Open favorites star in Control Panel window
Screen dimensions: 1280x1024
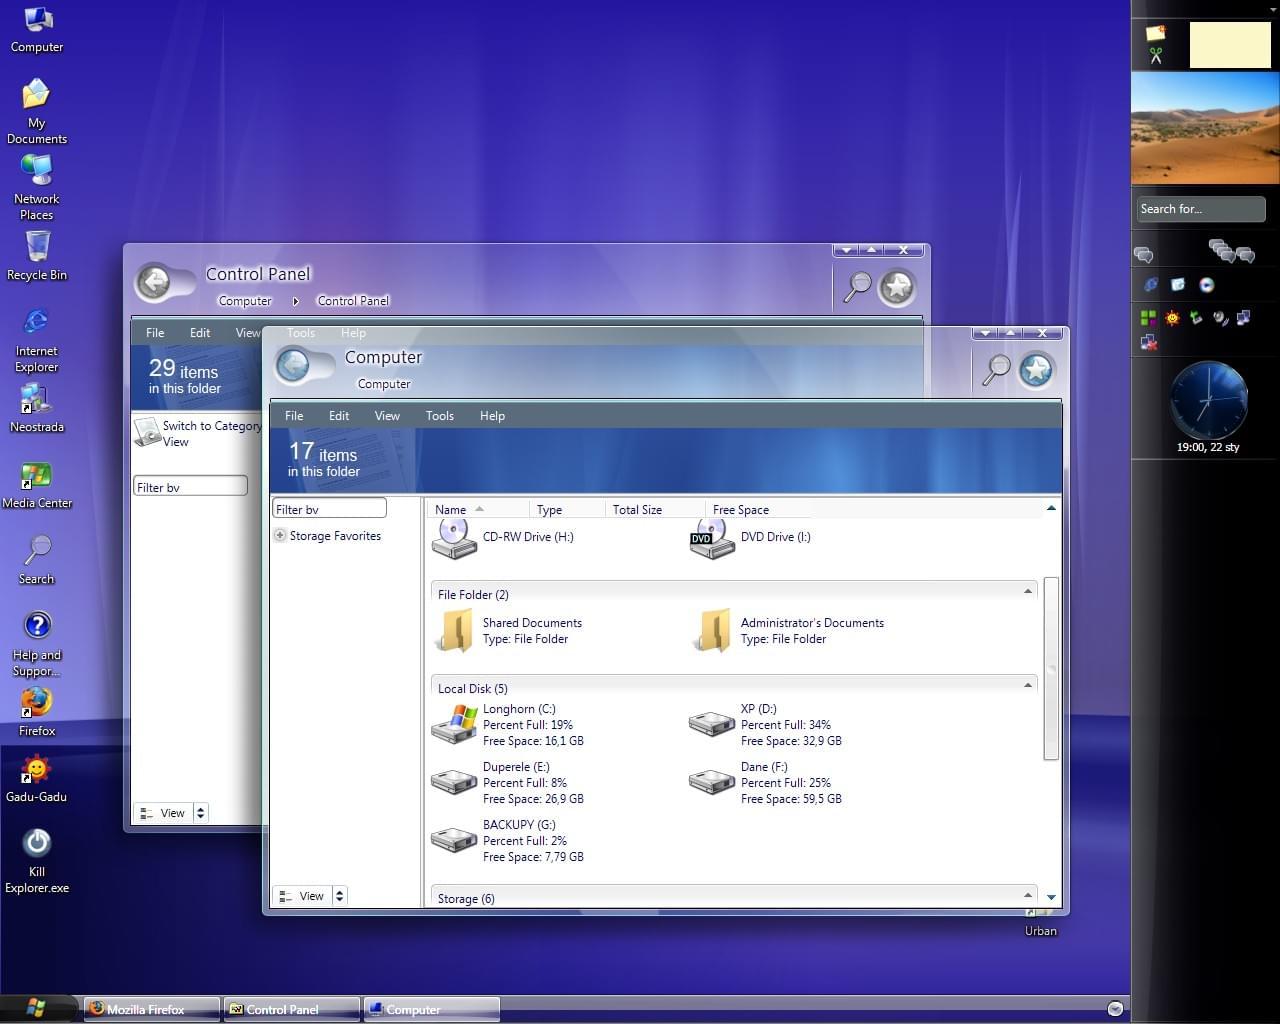pos(897,288)
